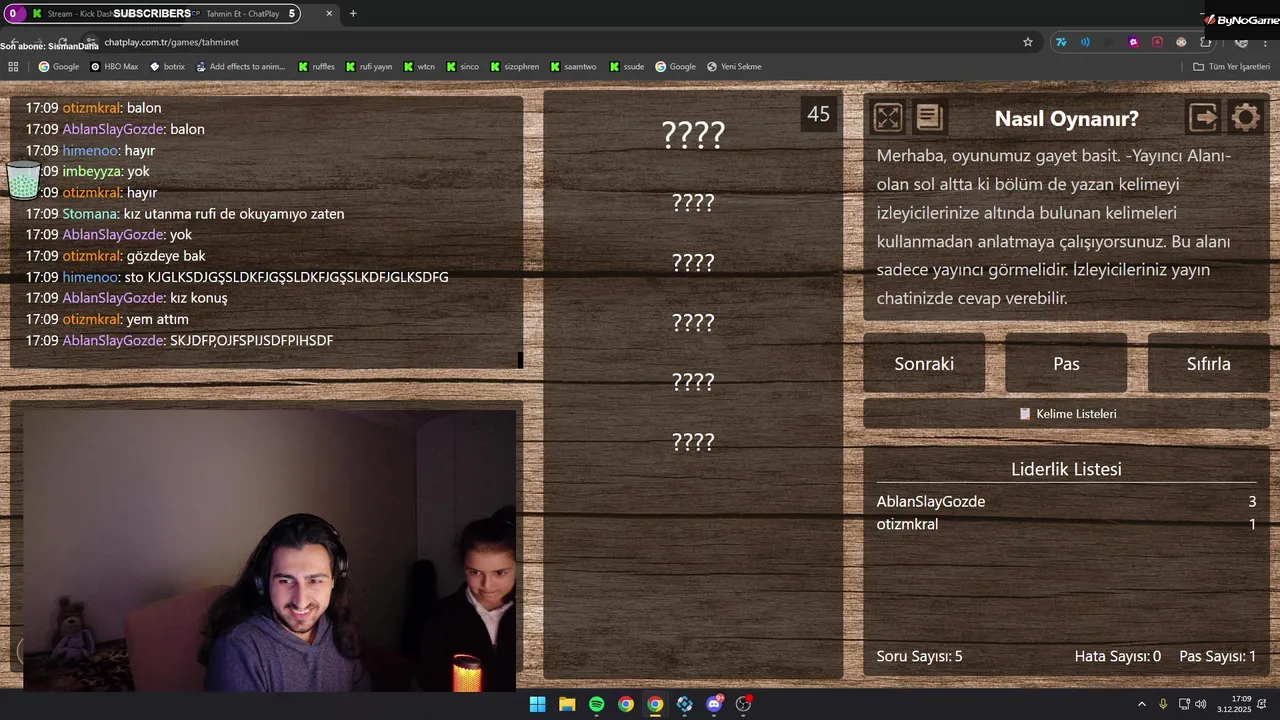
Task: Click the exit arrow icon
Action: [1203, 118]
